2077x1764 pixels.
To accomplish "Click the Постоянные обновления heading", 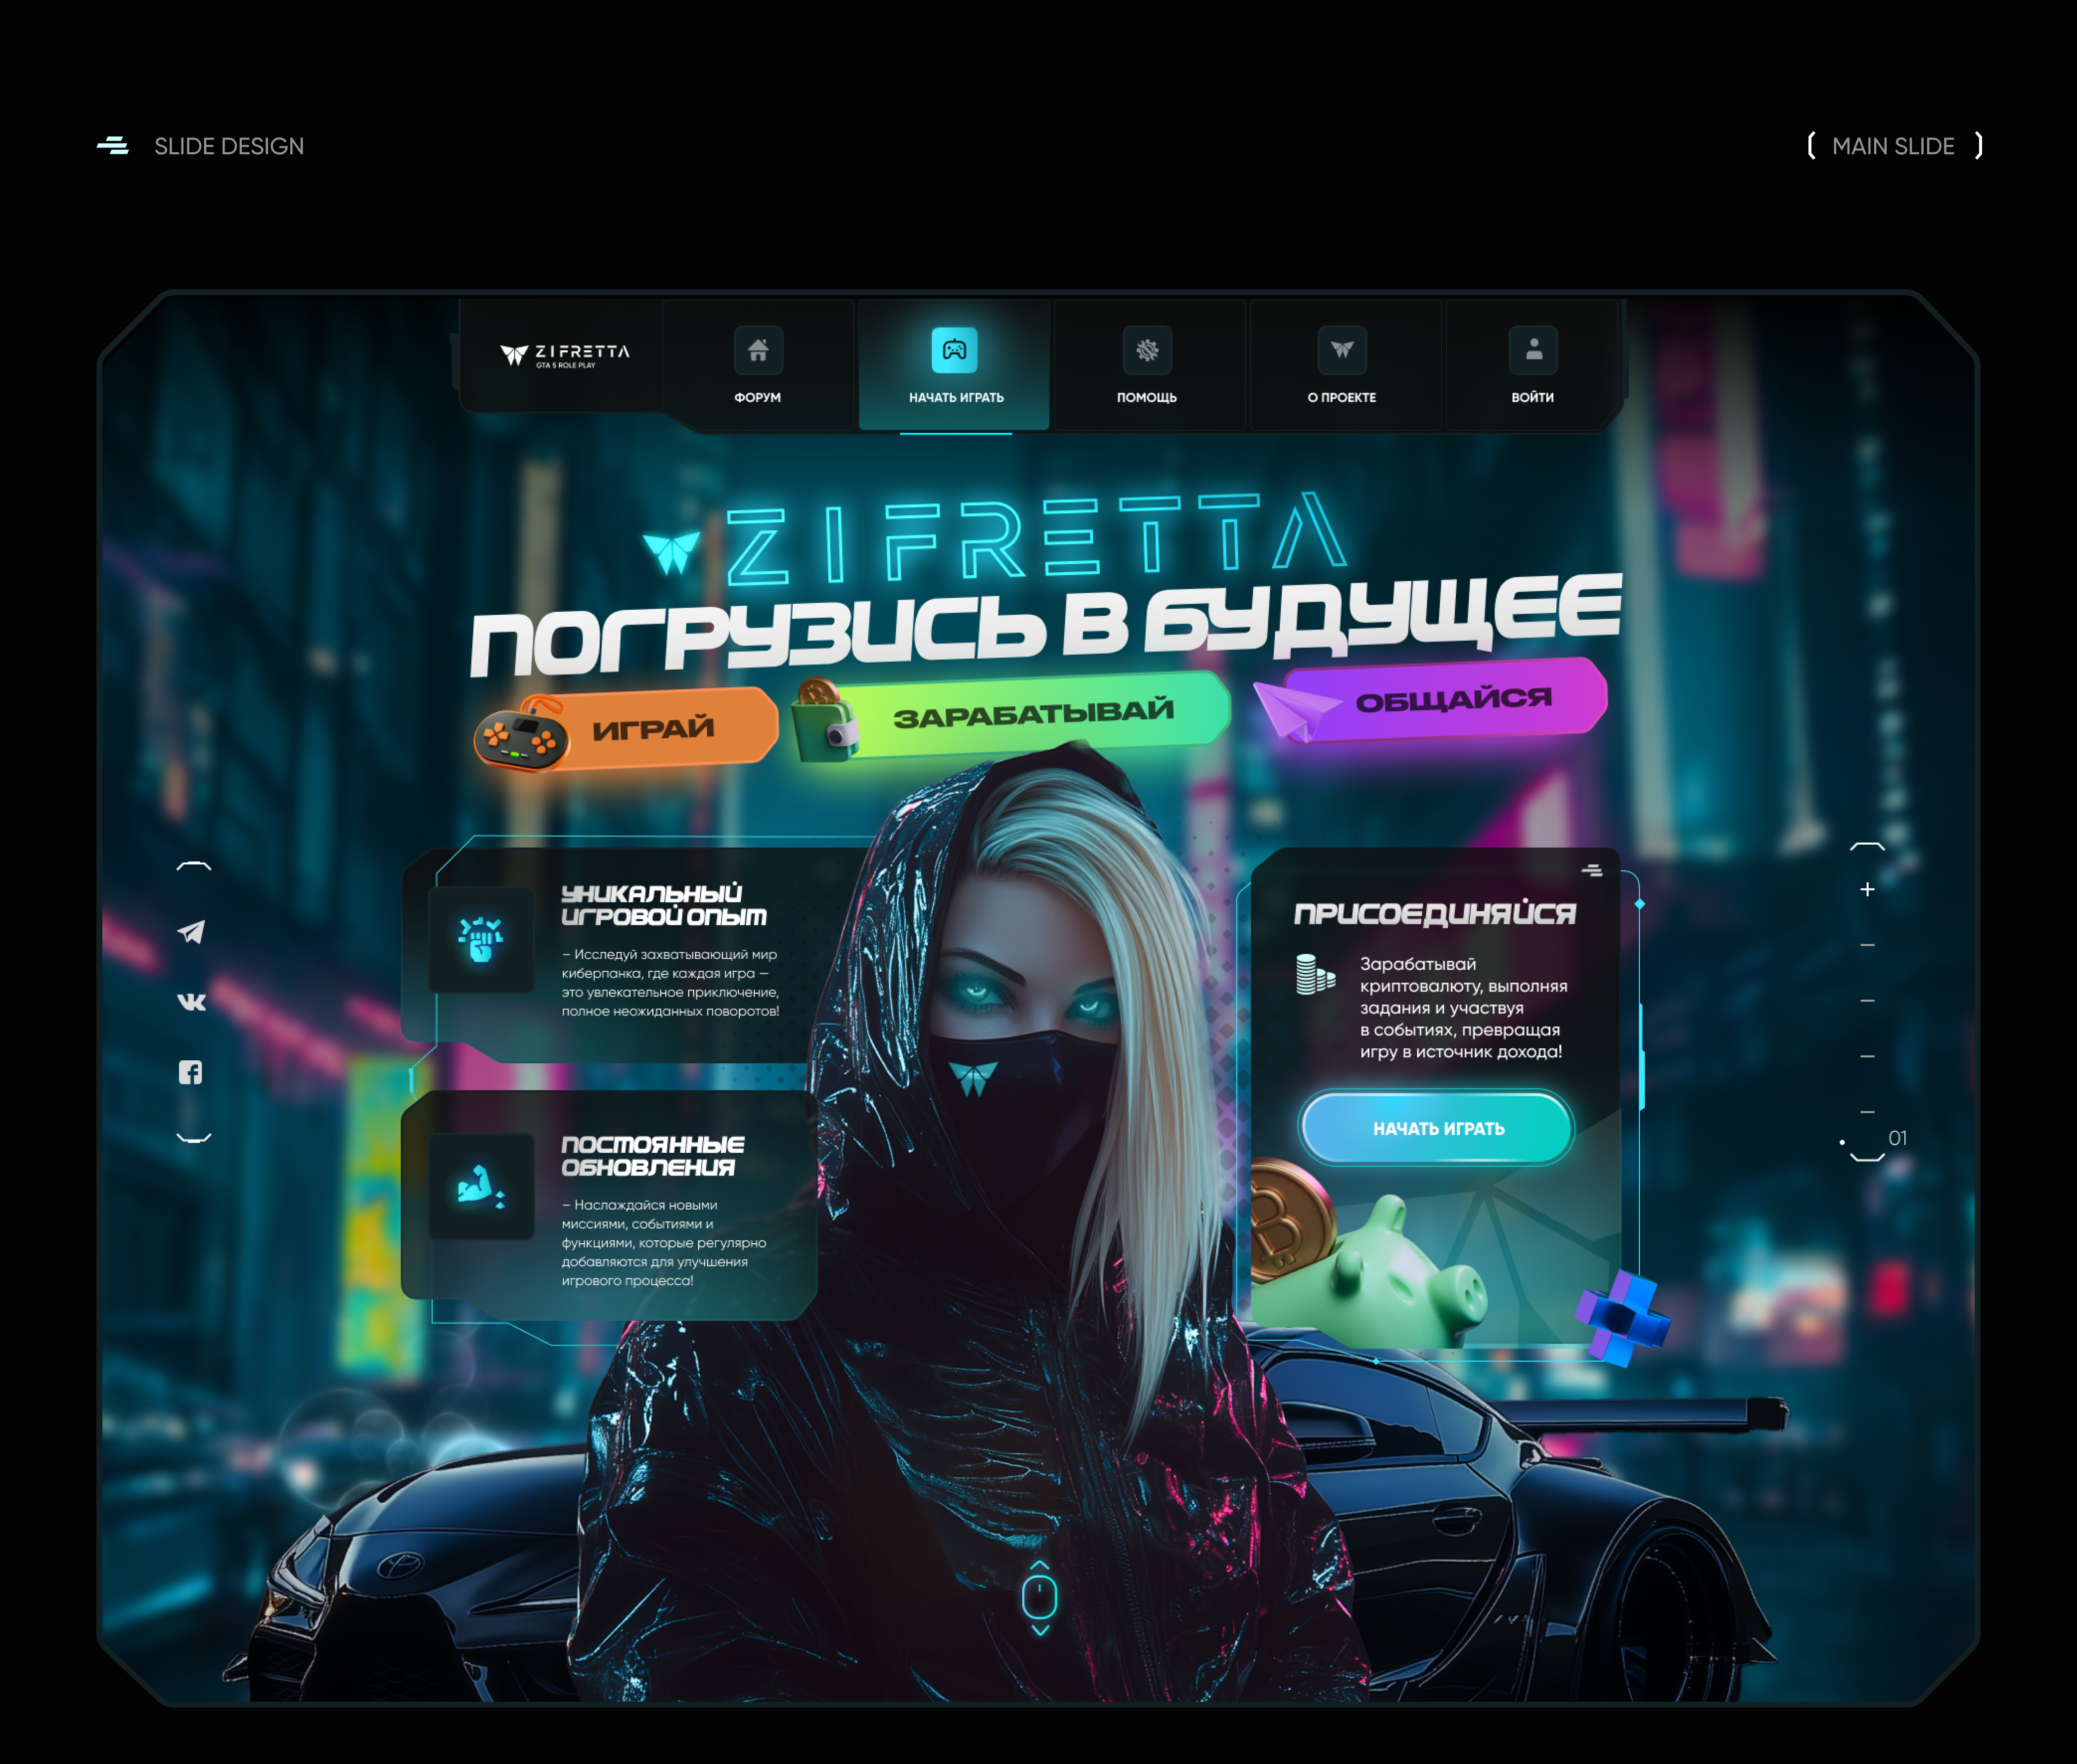I will [653, 1156].
